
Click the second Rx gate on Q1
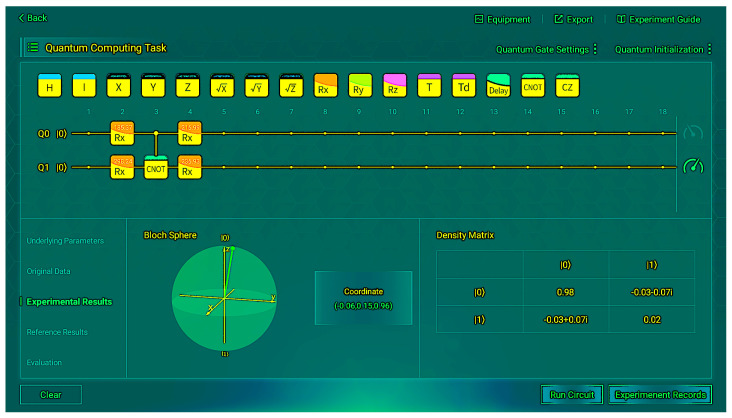[190, 167]
